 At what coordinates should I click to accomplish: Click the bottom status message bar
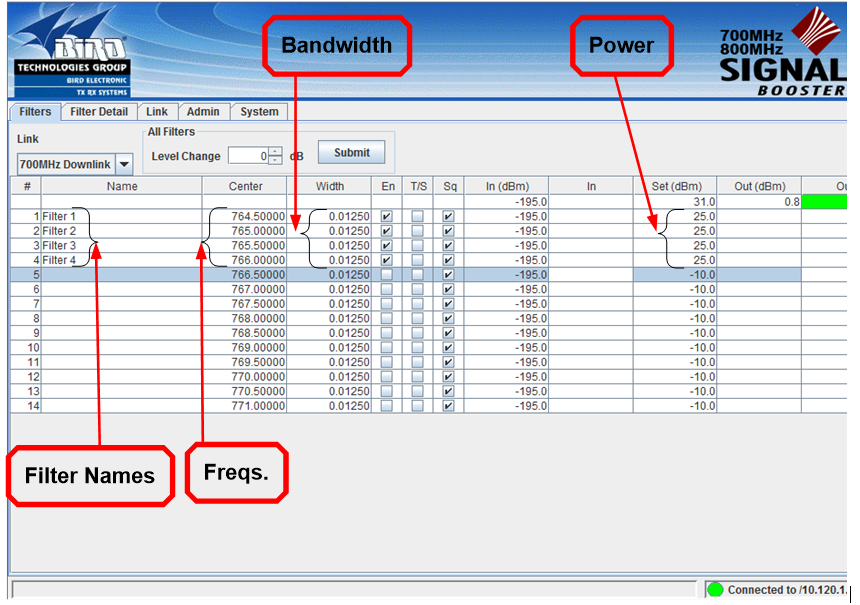[355, 590]
